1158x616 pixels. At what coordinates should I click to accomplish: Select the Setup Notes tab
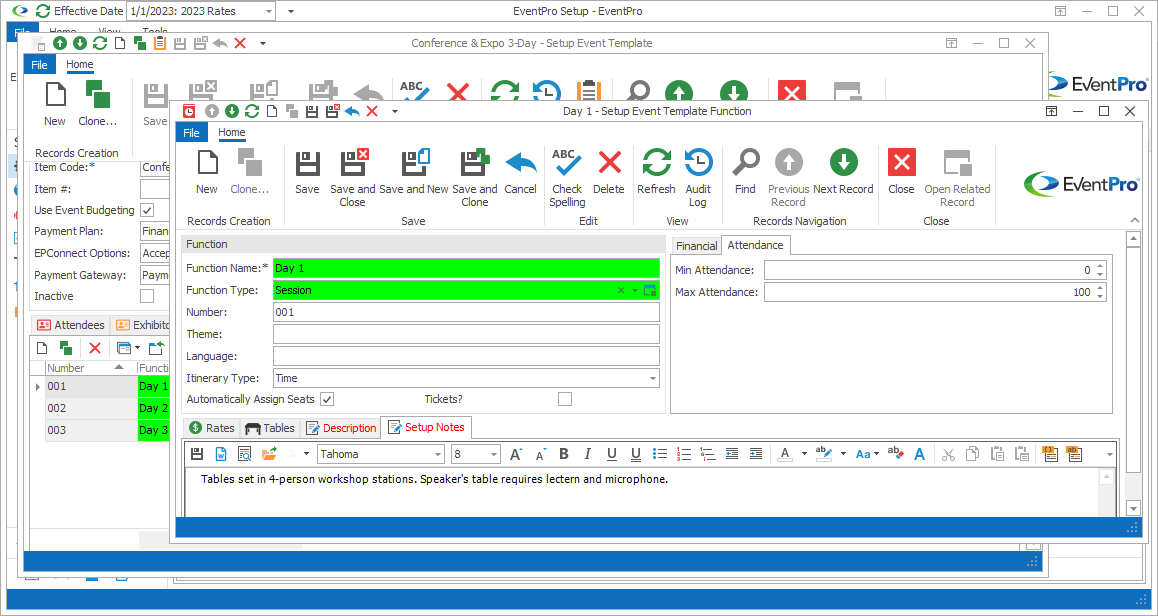point(426,427)
